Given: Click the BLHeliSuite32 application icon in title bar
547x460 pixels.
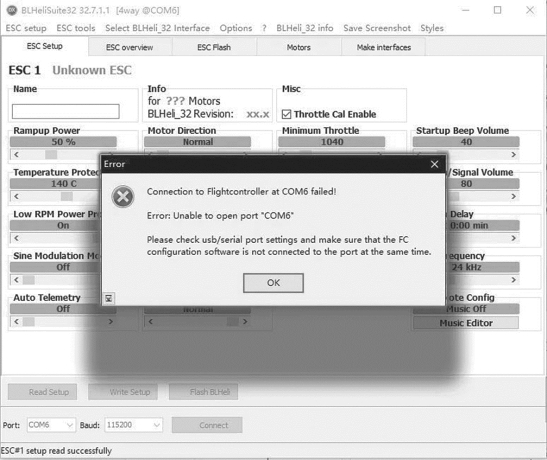Looking at the screenshot, I should (12, 10).
